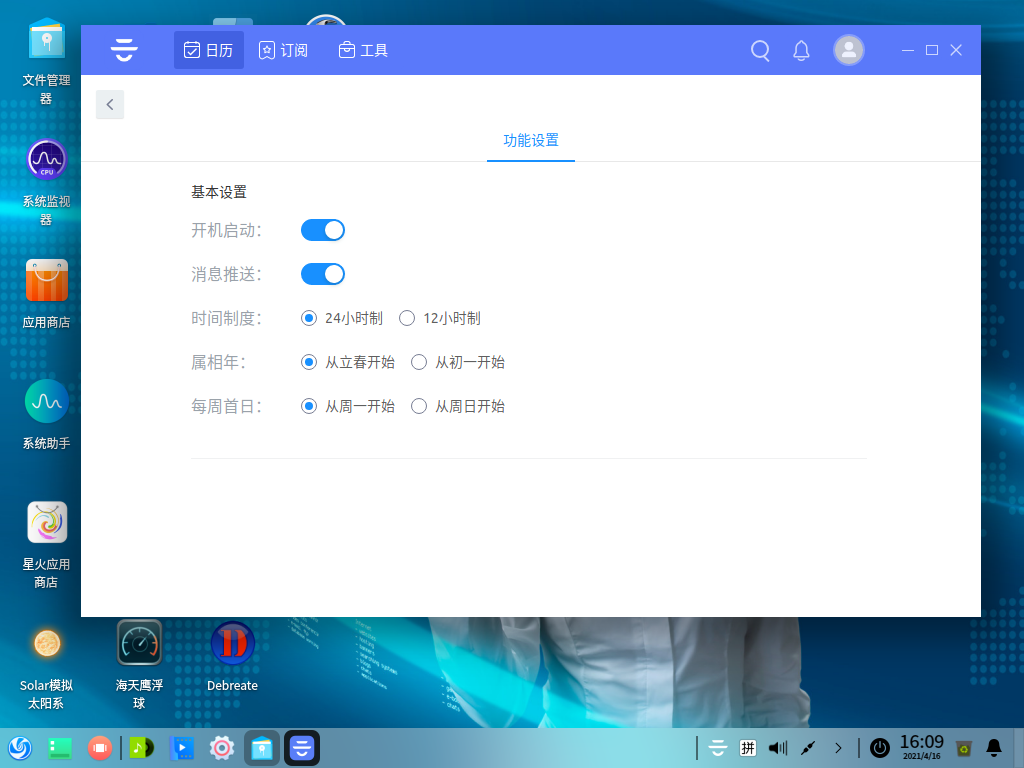Set week start to 从周日开始

[x=458, y=406]
